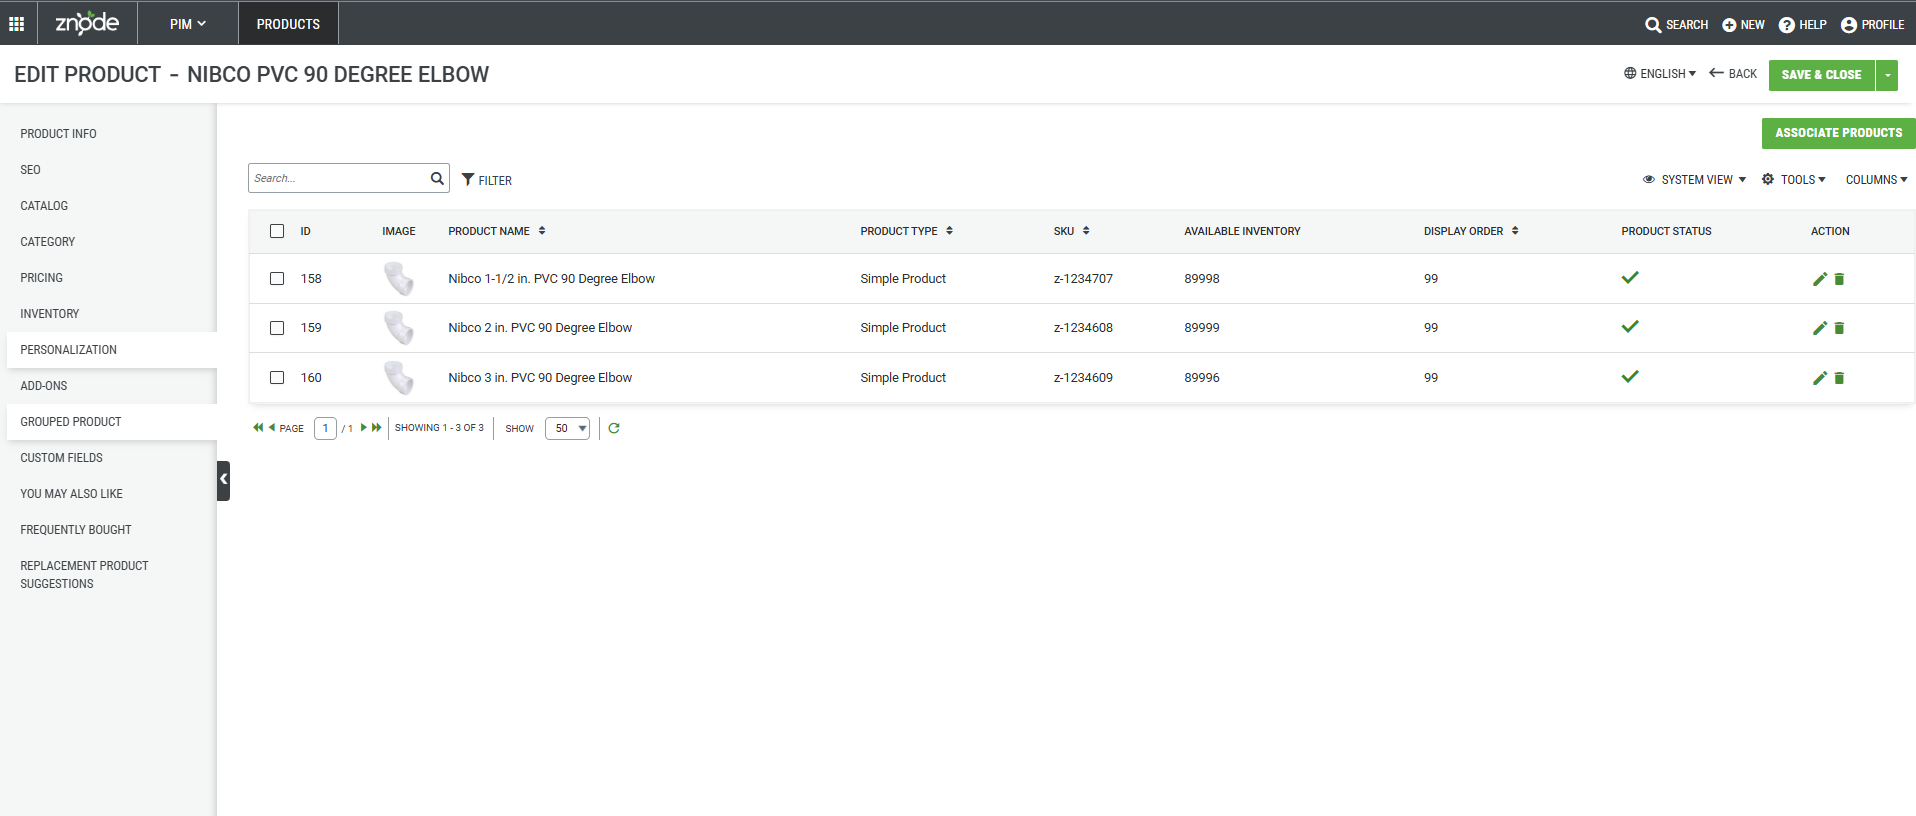This screenshot has height=816, width=1916.
Task: Edit product 160 with pencil icon
Action: click(x=1820, y=378)
